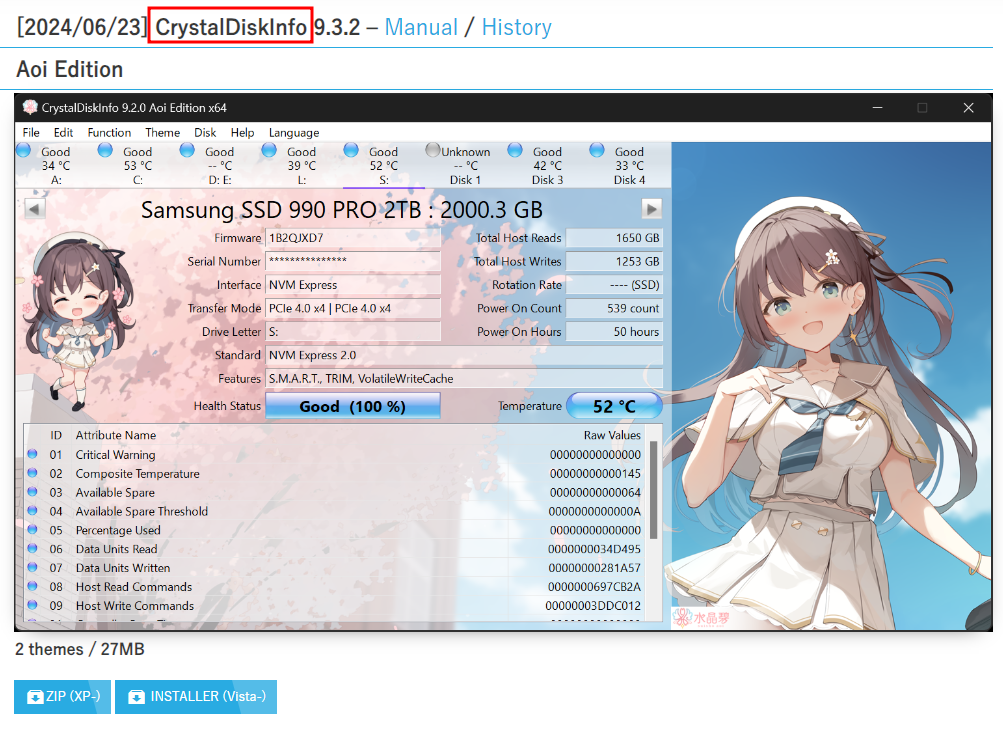This screenshot has height=736, width=1003.
Task: Select the Host Write Commands row
Action: [334, 606]
